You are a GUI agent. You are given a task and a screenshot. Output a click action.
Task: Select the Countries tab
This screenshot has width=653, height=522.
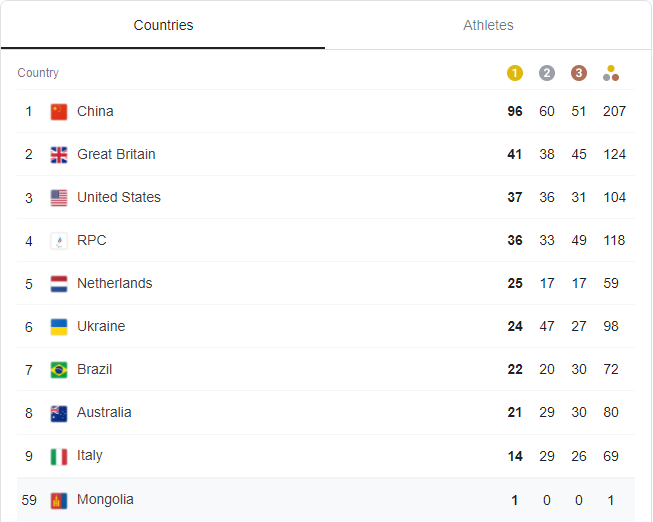click(163, 25)
